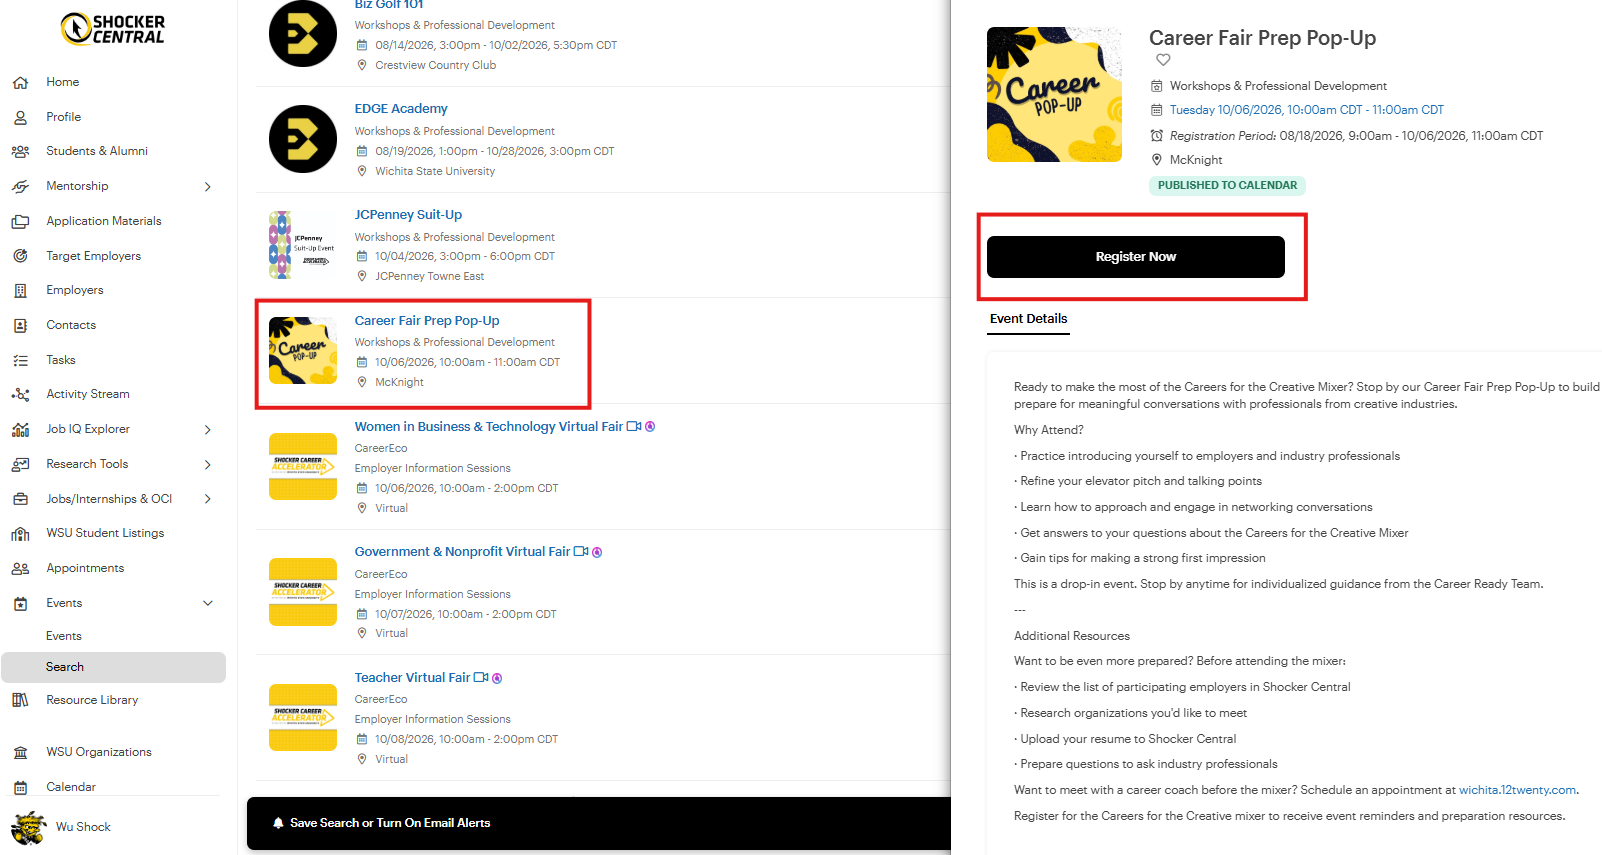Click the Target Employers bullseye icon
The image size is (1602, 855).
click(x=20, y=256)
